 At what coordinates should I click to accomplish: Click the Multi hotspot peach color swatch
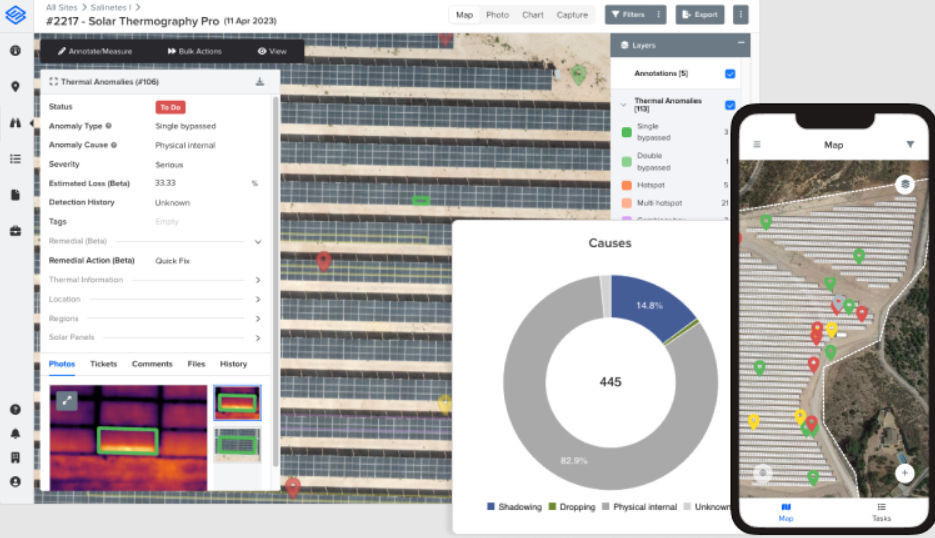click(627, 203)
